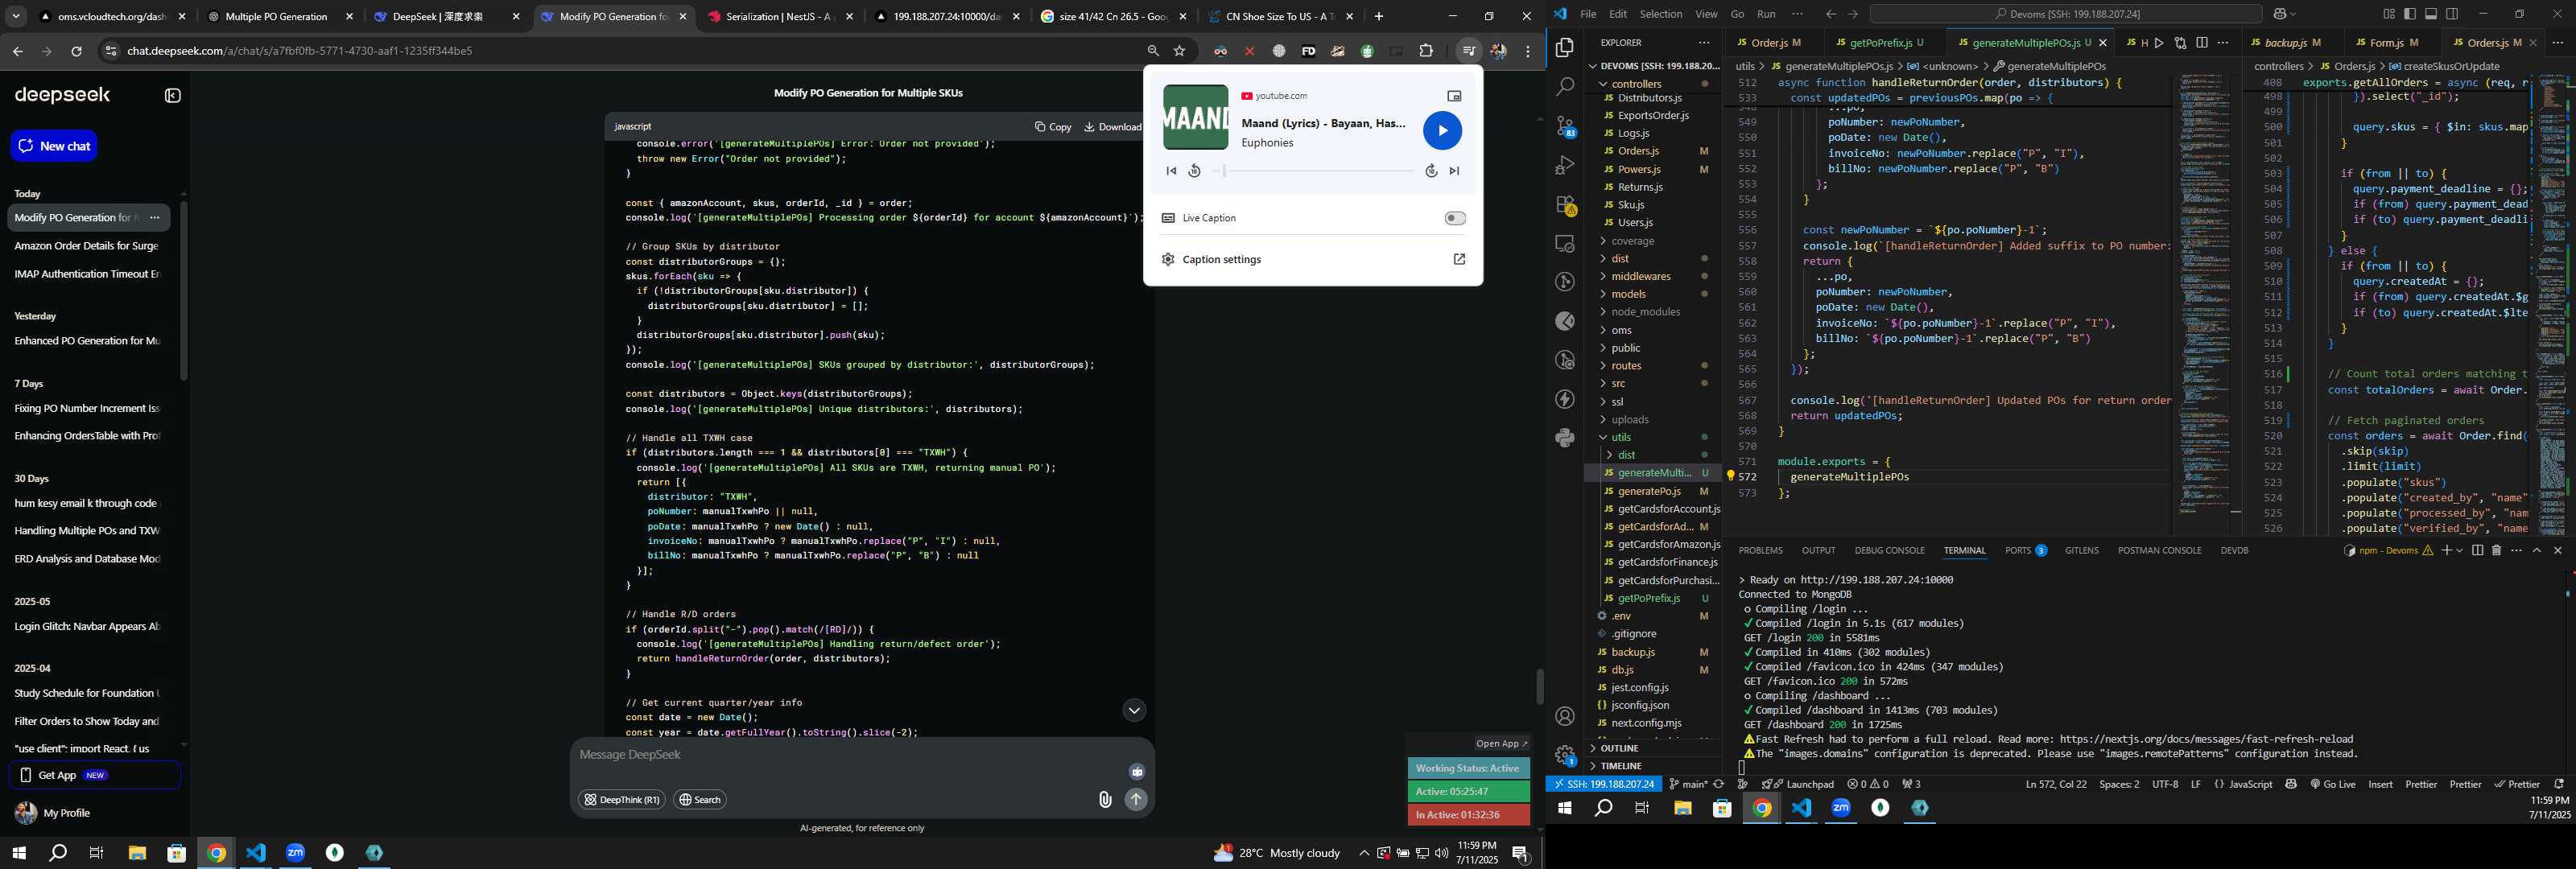This screenshot has height=869, width=2576.
Task: Open Chrome tab search dropdown
Action: (x=16, y=17)
